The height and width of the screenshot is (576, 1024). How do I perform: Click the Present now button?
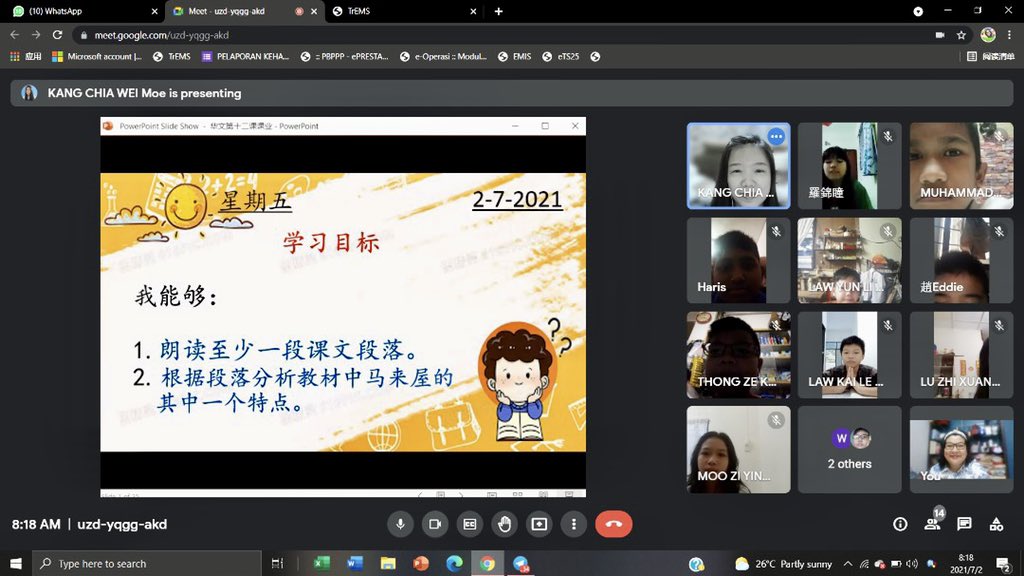point(539,524)
